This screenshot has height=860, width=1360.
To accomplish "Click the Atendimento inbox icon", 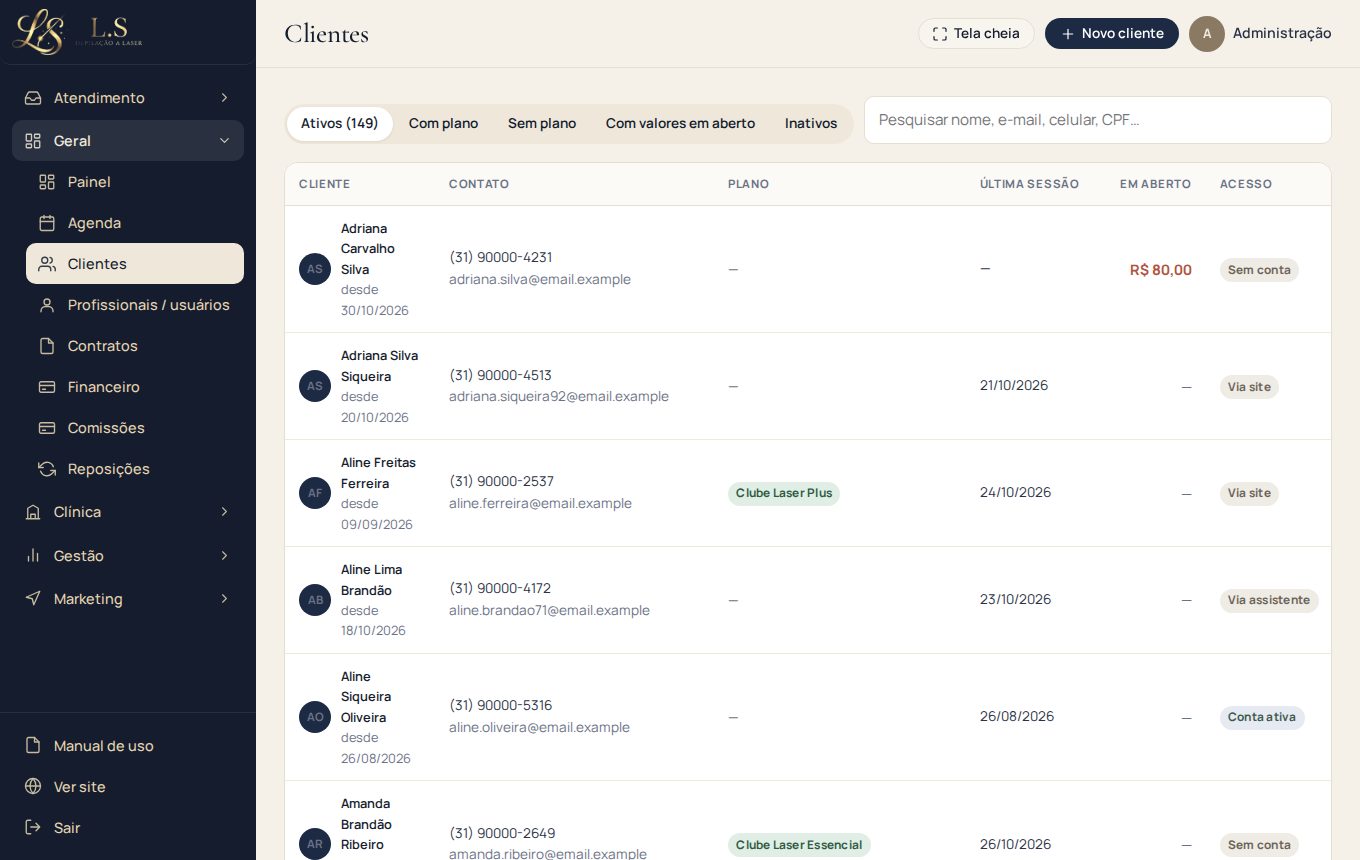I will pos(33,98).
